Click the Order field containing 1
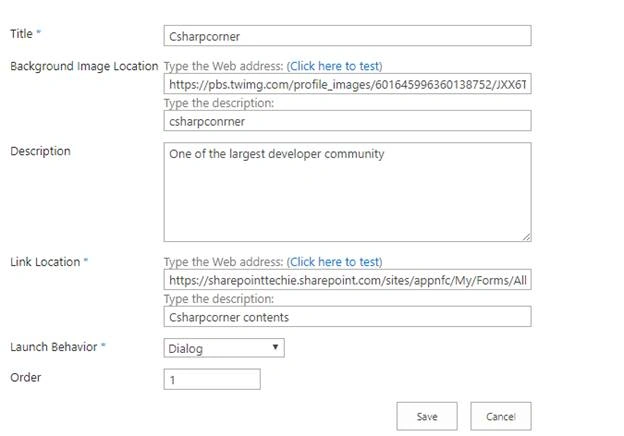 pyautogui.click(x=212, y=379)
